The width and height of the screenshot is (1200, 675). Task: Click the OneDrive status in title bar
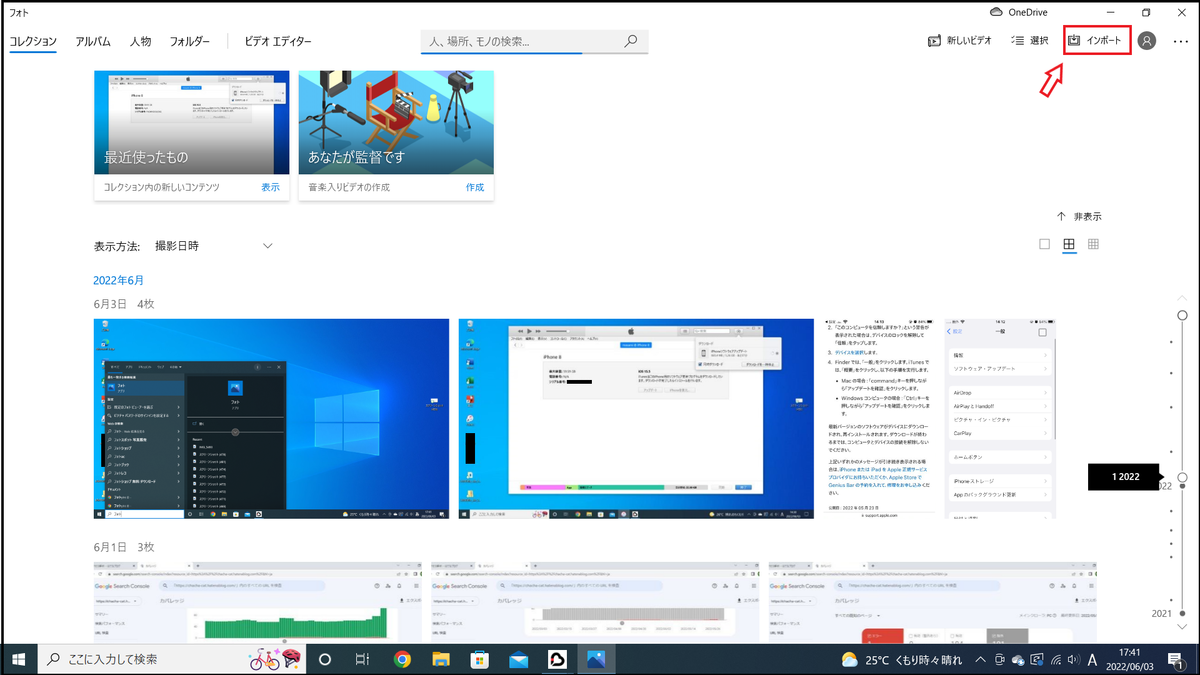(x=1018, y=12)
